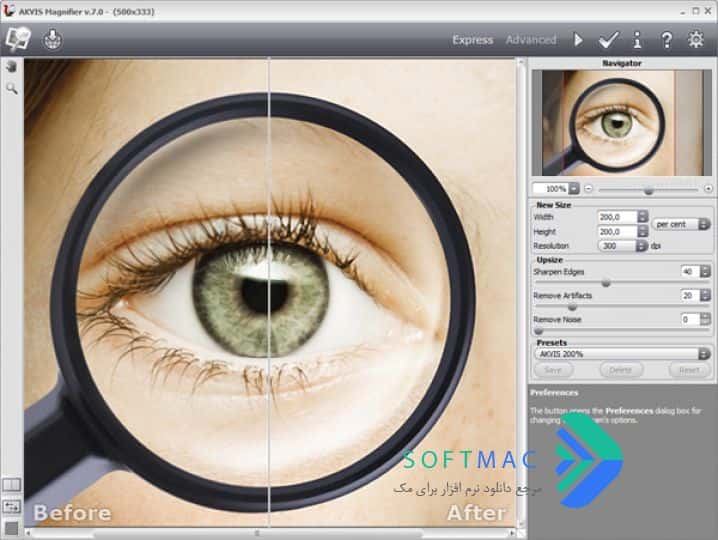
Task: Toggle the split before/after view icon
Action: pyautogui.click(x=11, y=485)
